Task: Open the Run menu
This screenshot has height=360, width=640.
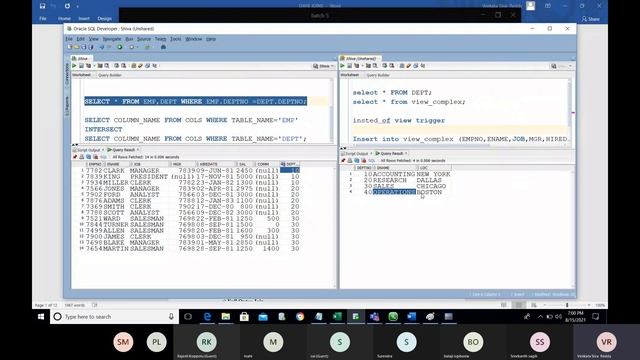Action: coord(129,39)
